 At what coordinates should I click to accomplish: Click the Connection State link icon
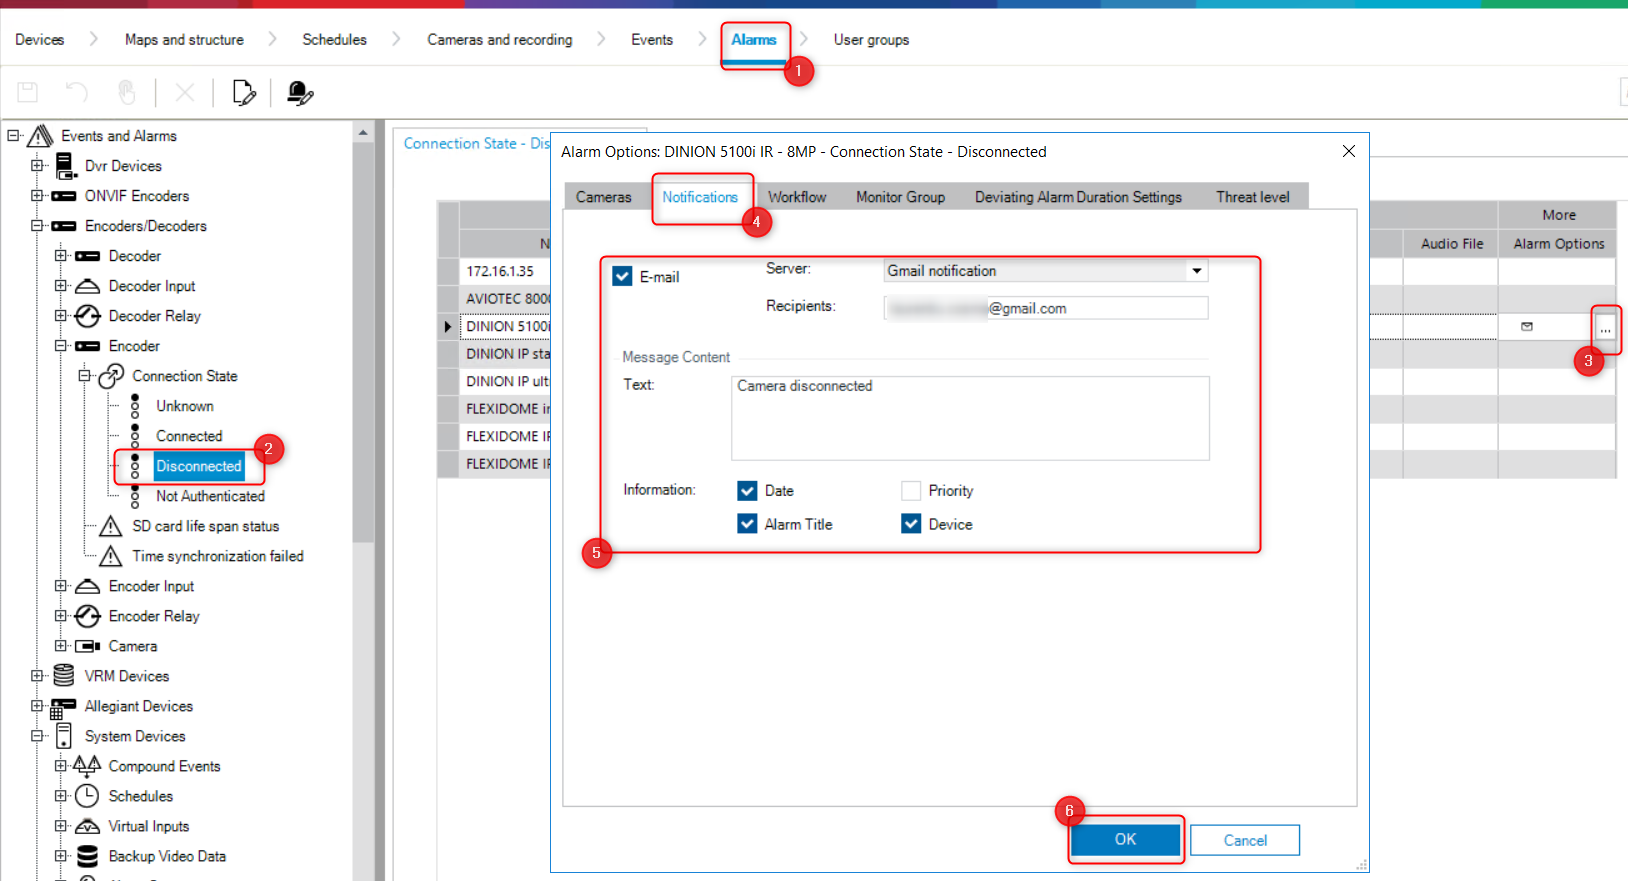111,376
